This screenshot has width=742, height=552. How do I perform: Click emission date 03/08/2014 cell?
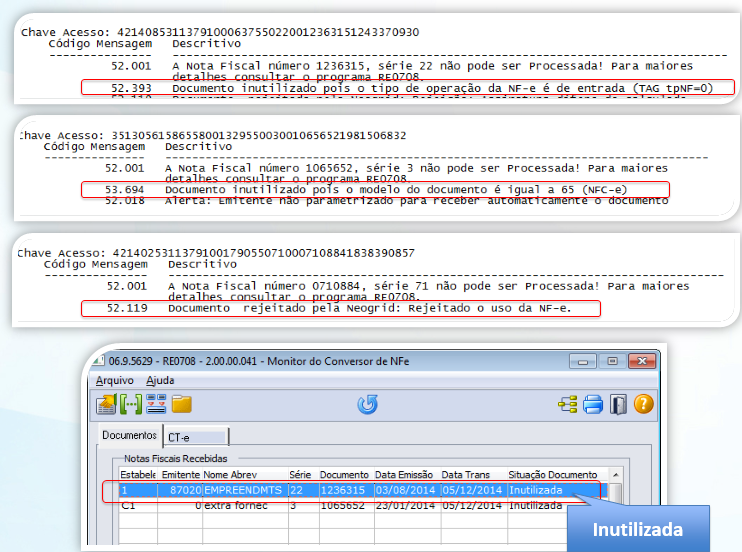click(x=406, y=490)
